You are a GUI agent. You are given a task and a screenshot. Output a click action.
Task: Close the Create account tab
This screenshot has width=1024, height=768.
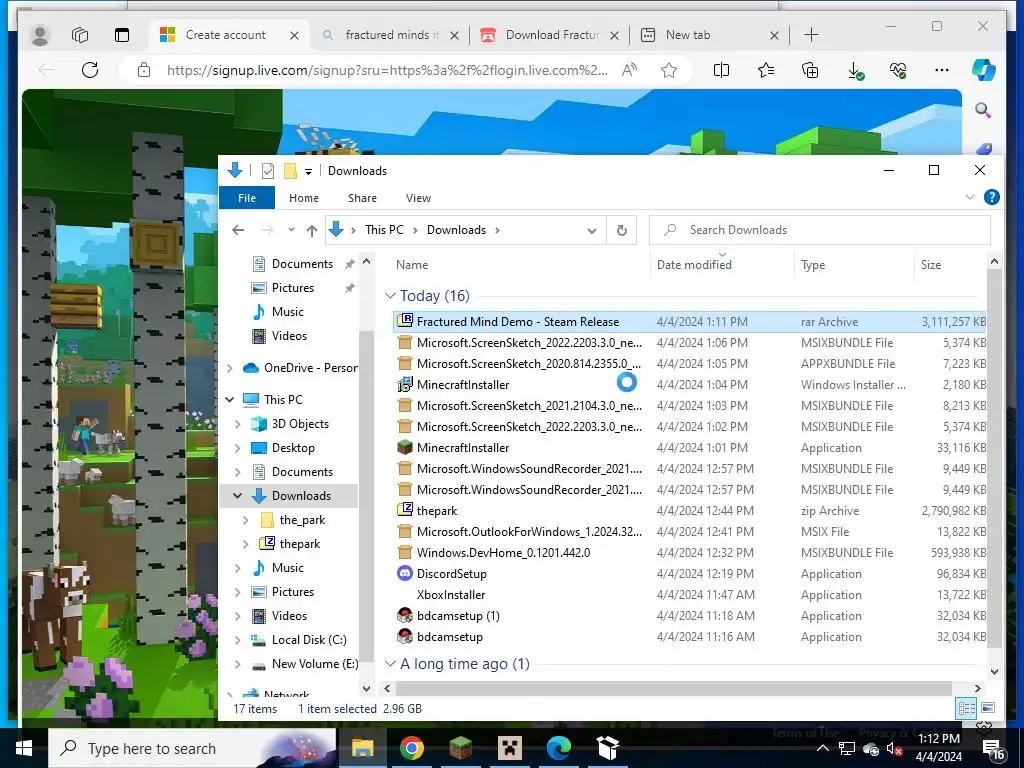tap(295, 35)
